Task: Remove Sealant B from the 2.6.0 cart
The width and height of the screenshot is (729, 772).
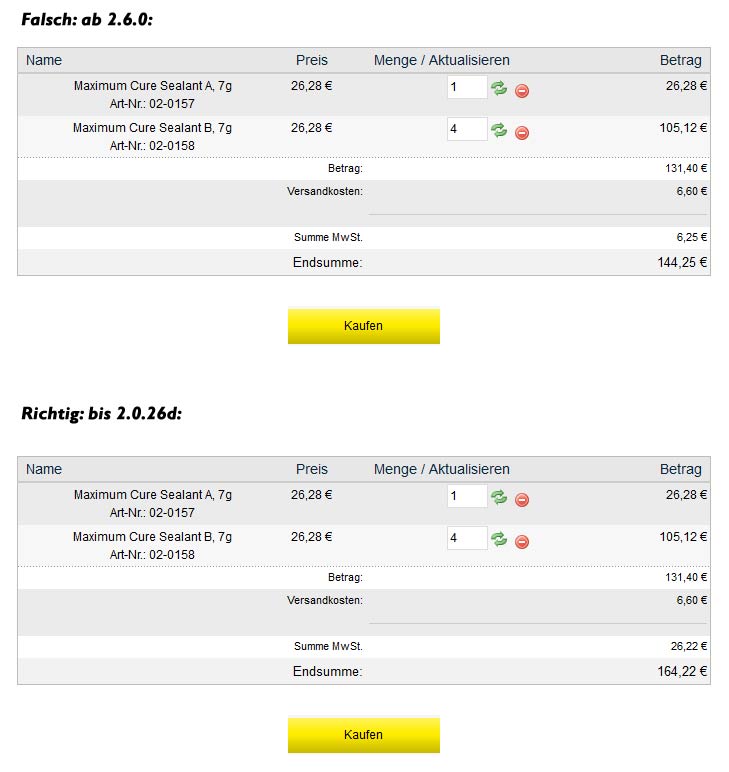Action: click(522, 133)
